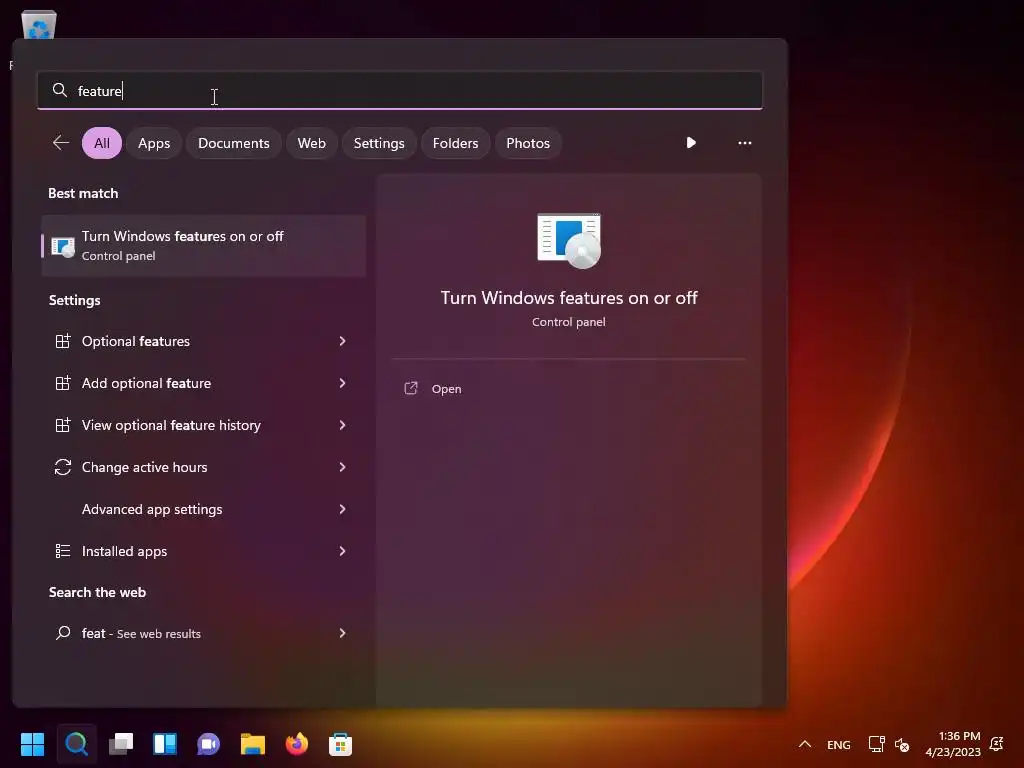Open Task View from the taskbar
The width and height of the screenshot is (1024, 768).
point(121,744)
